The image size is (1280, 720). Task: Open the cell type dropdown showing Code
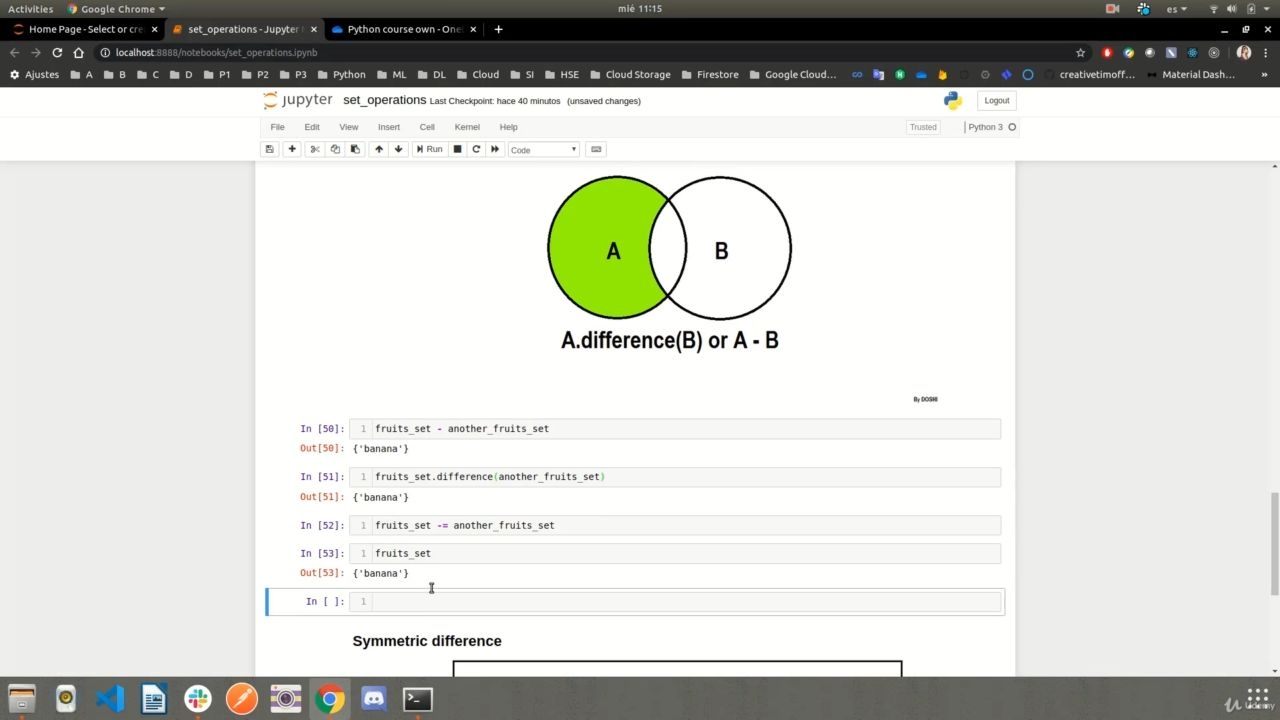543,150
